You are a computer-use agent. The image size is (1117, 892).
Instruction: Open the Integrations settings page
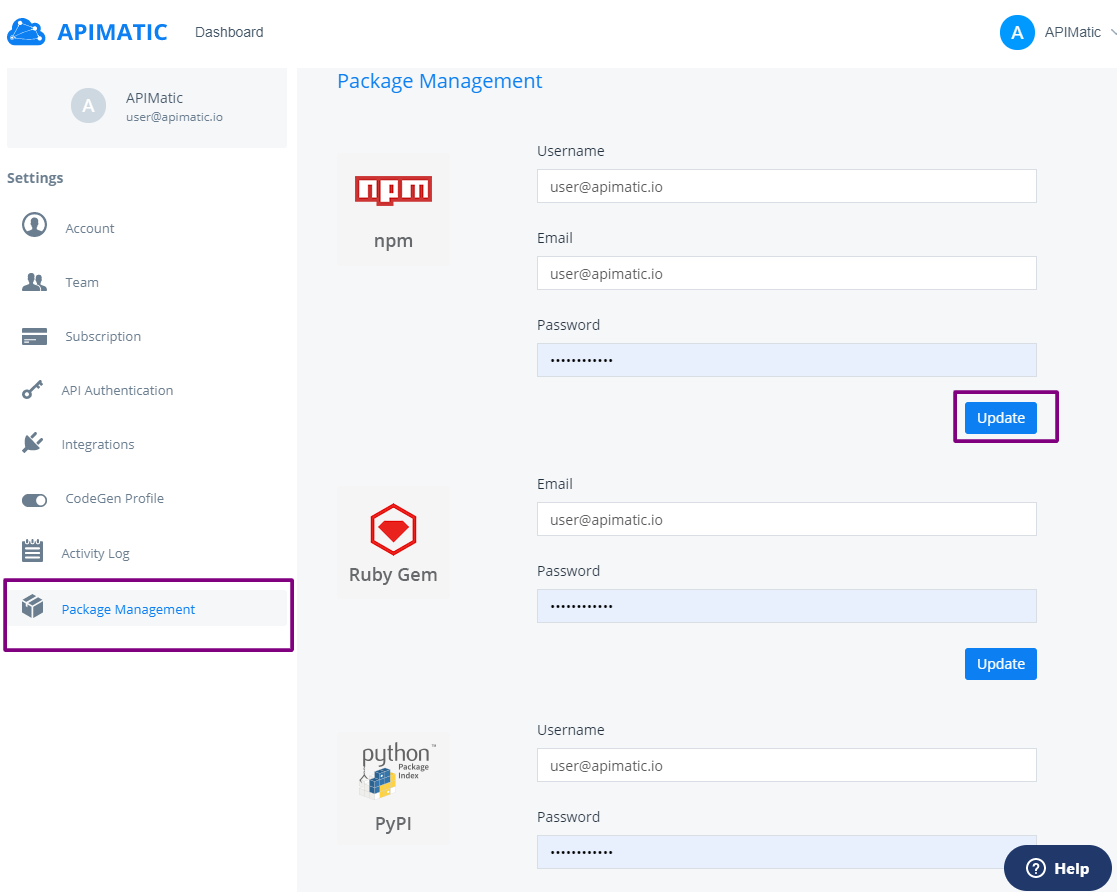(98, 445)
